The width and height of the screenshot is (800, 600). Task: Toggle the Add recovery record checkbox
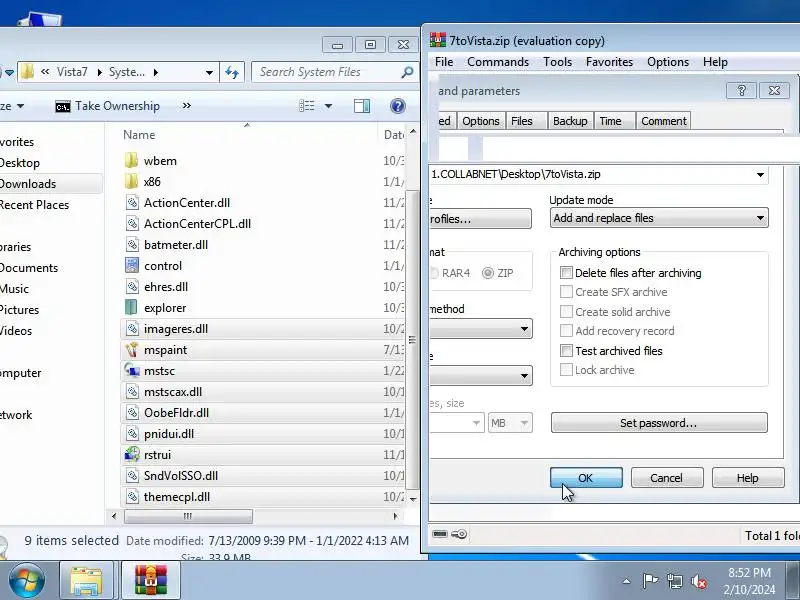pyautogui.click(x=566, y=331)
